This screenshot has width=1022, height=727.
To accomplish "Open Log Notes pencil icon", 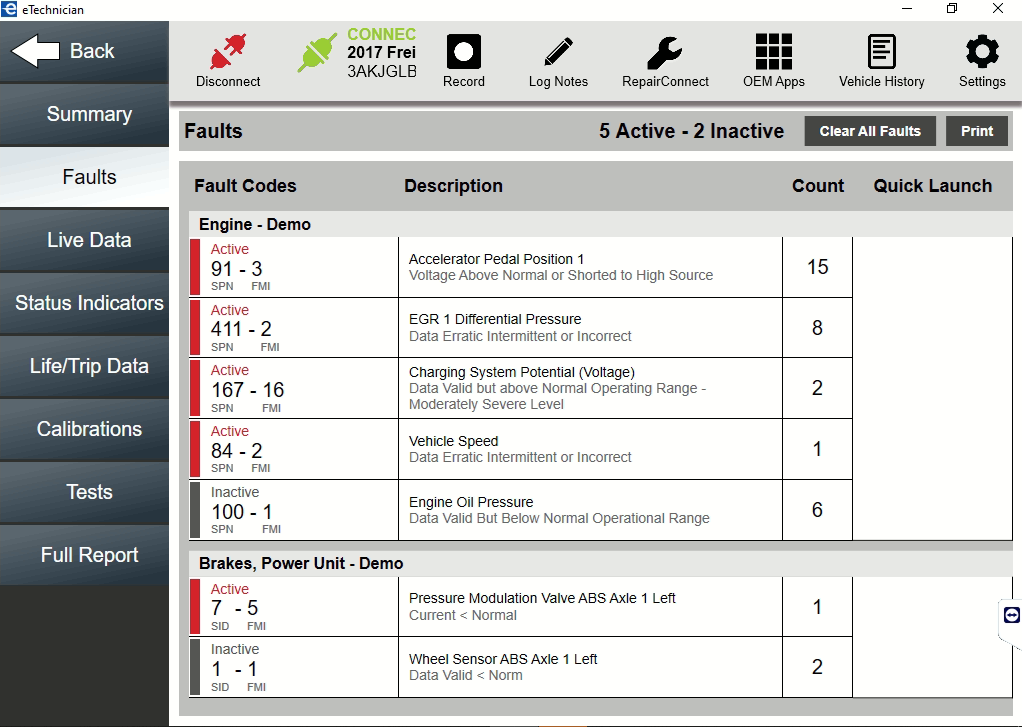I will 559,52.
